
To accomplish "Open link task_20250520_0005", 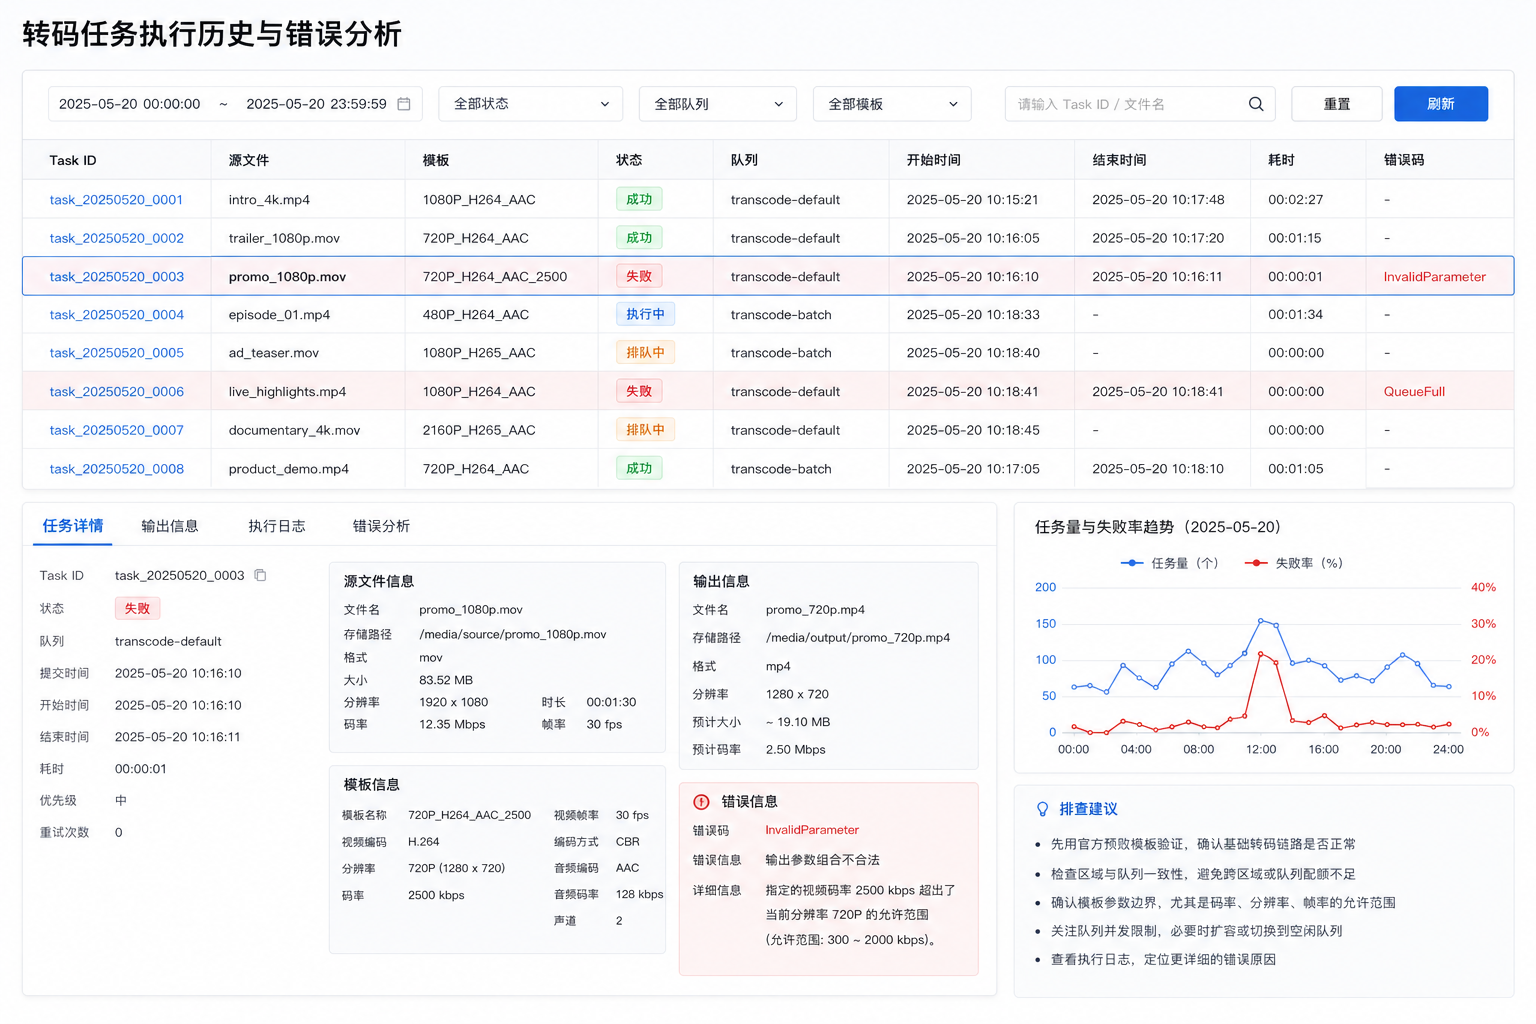I will point(117,353).
